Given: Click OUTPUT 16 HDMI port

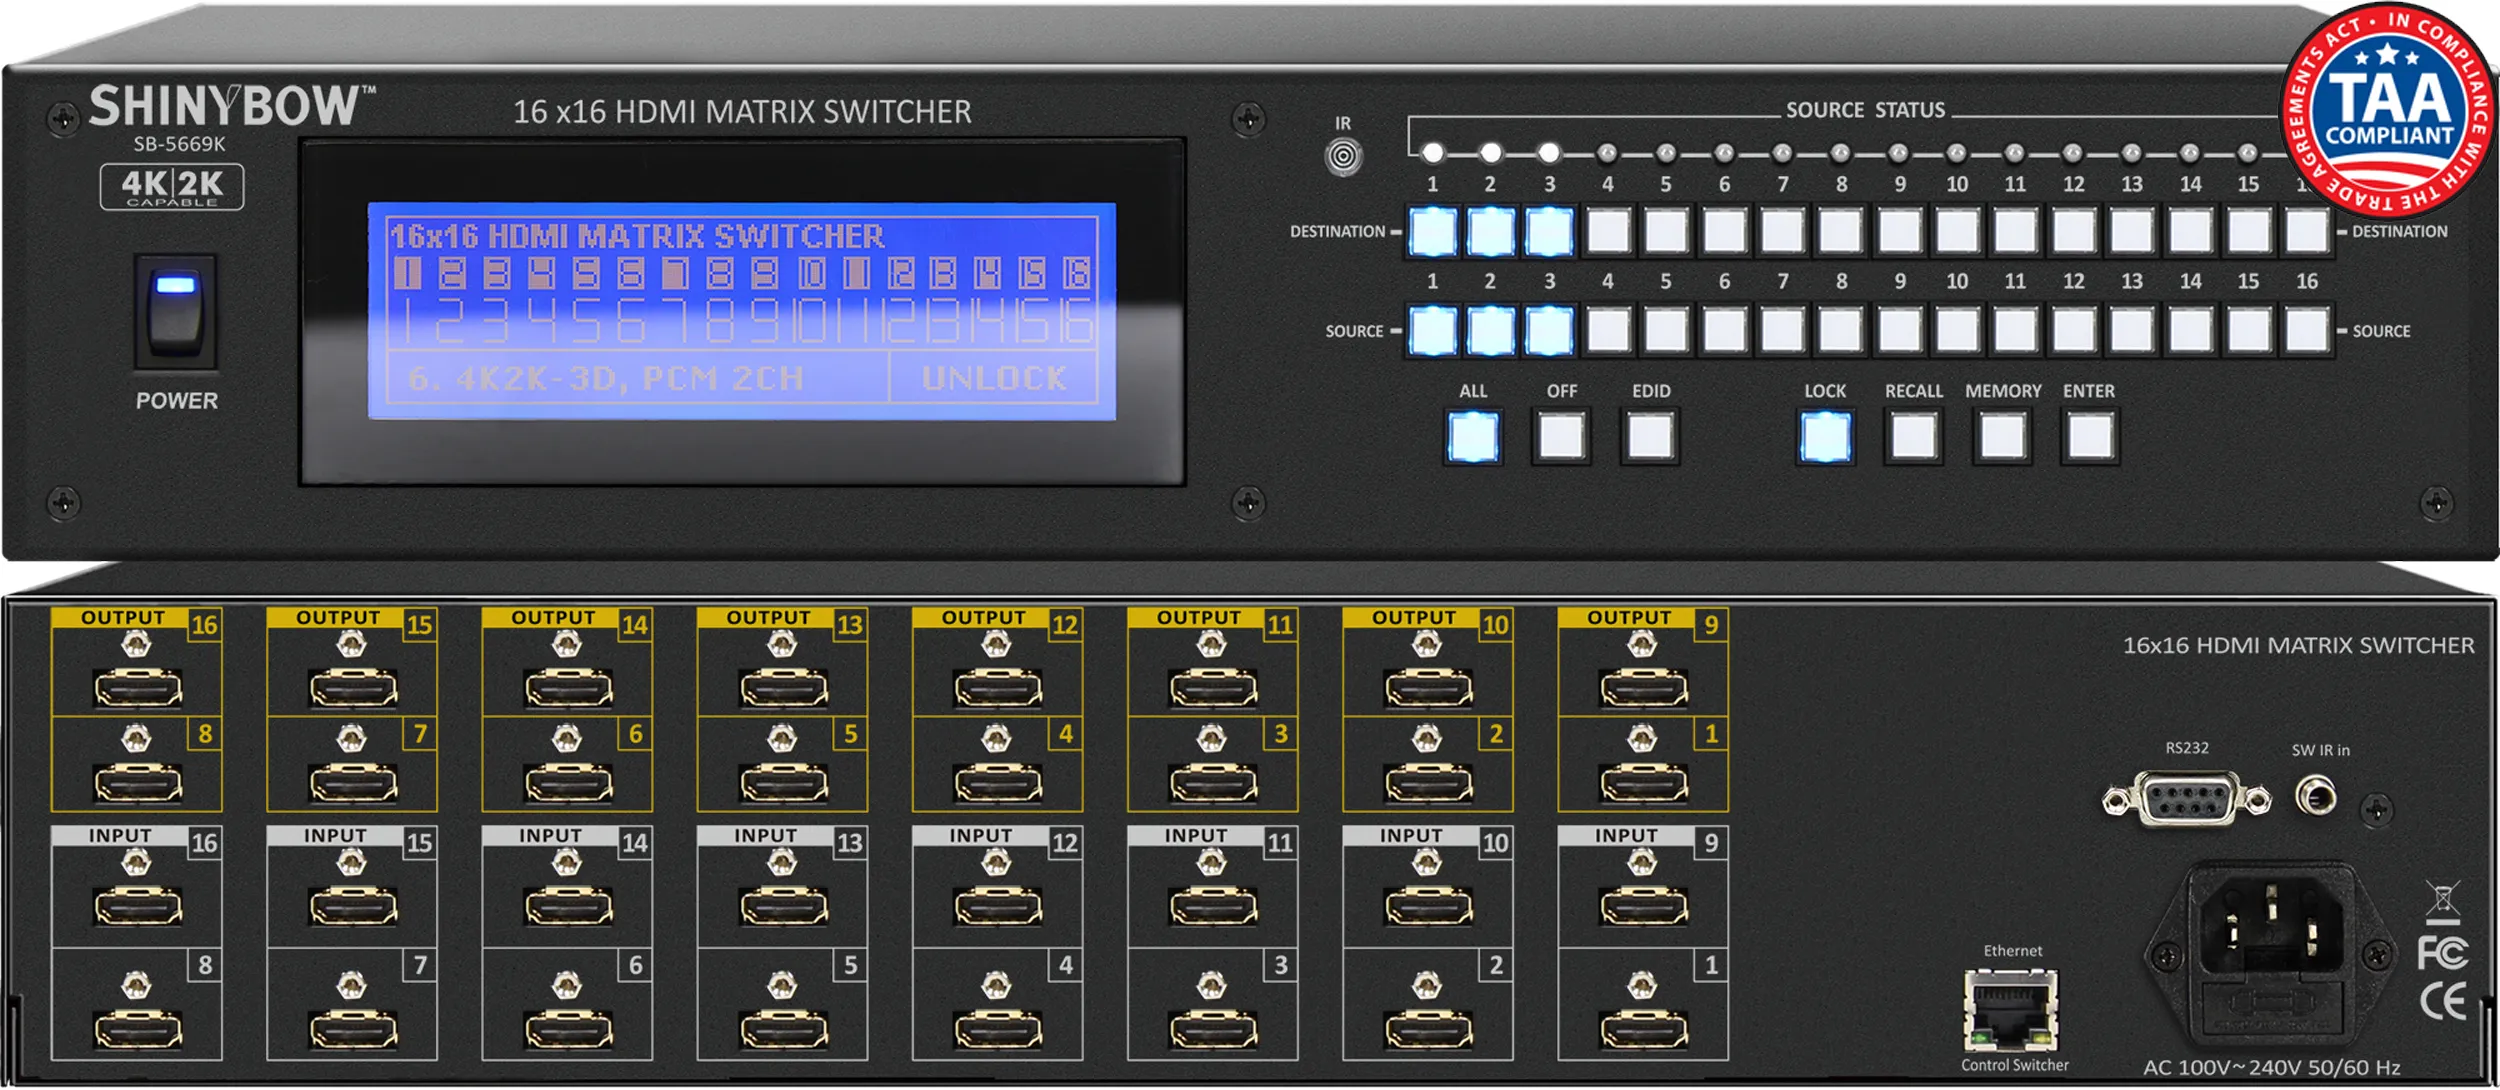Looking at the screenshot, I should pos(138,689).
